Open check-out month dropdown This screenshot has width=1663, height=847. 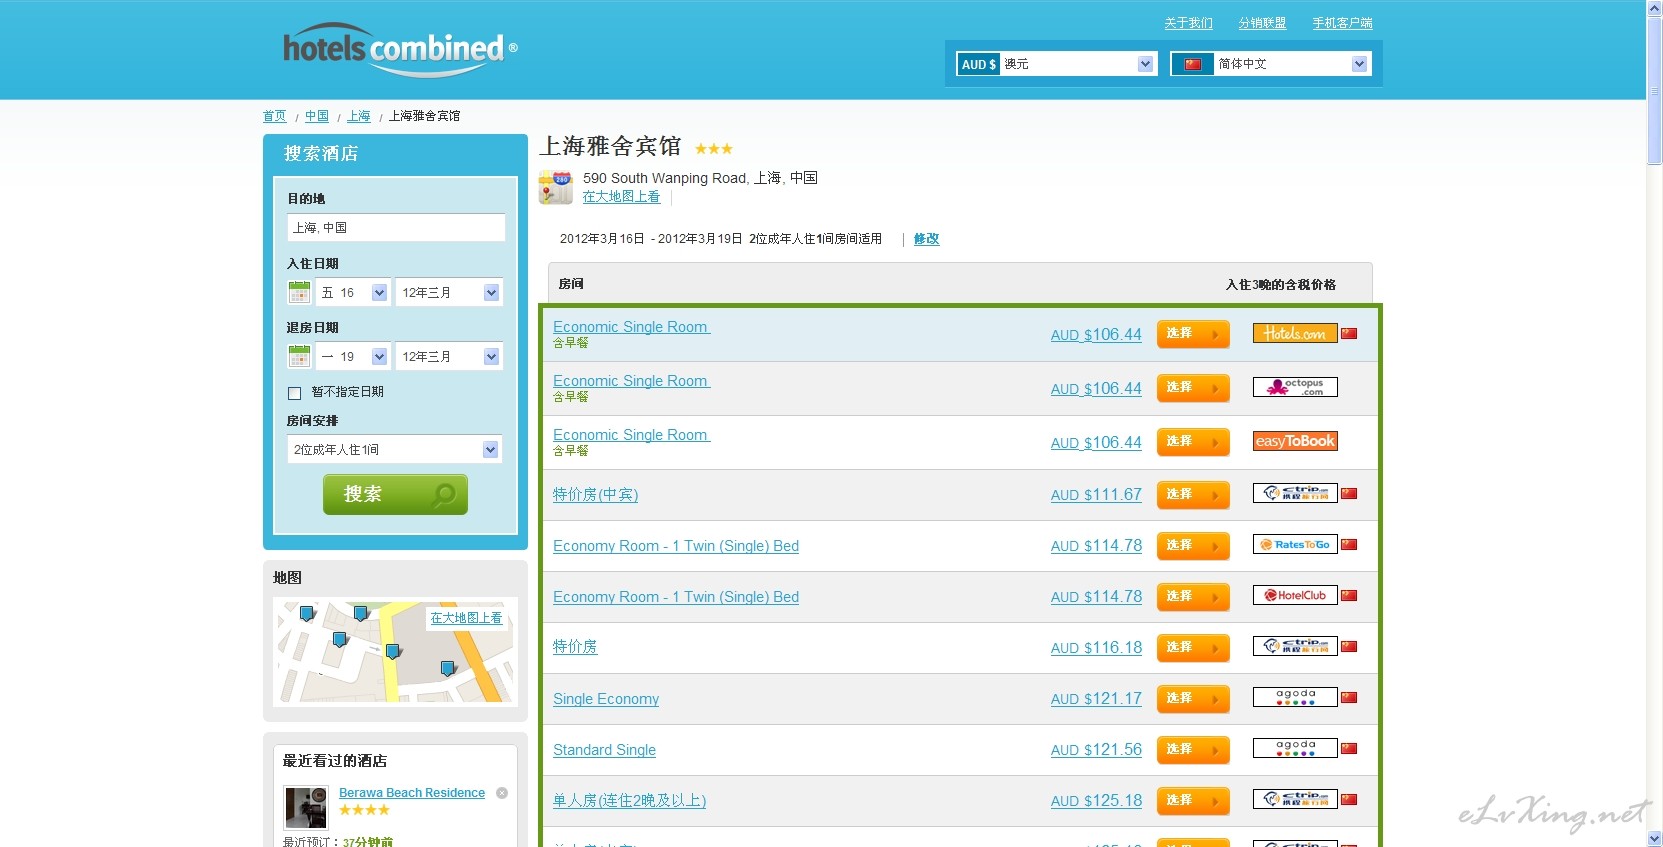(x=449, y=357)
